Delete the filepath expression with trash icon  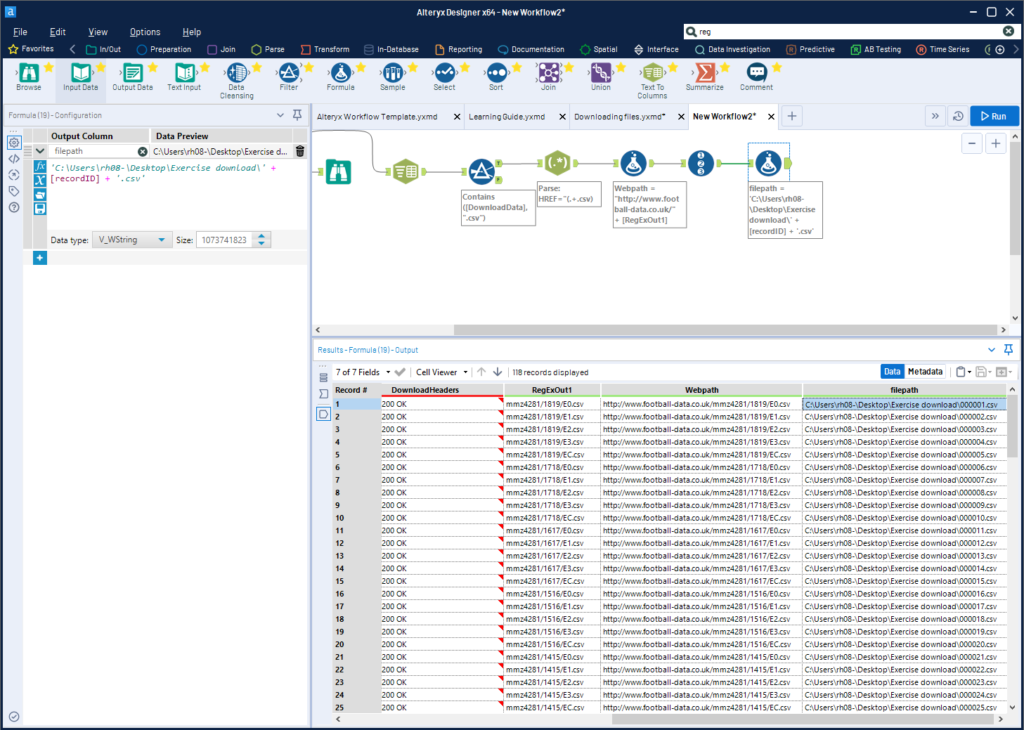(299, 151)
